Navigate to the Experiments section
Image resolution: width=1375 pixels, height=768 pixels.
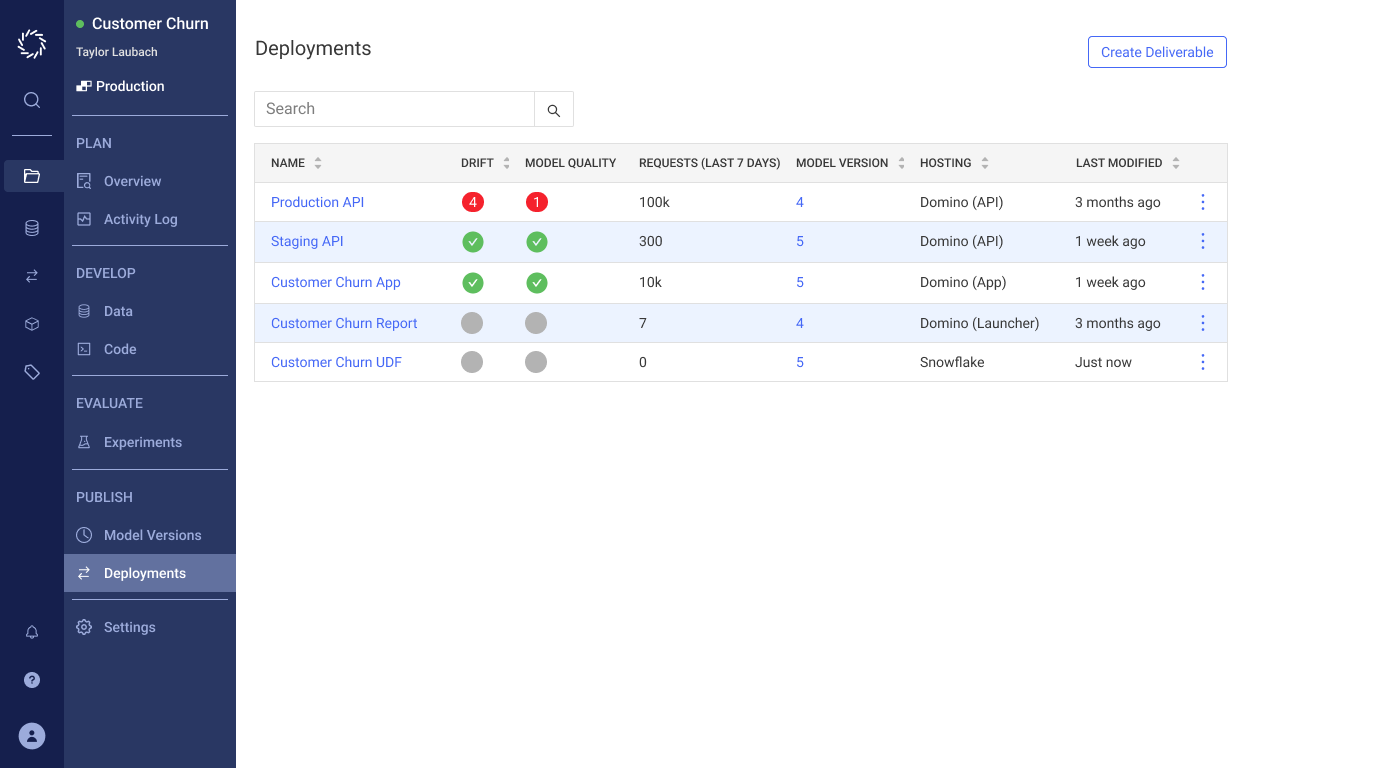(x=142, y=441)
